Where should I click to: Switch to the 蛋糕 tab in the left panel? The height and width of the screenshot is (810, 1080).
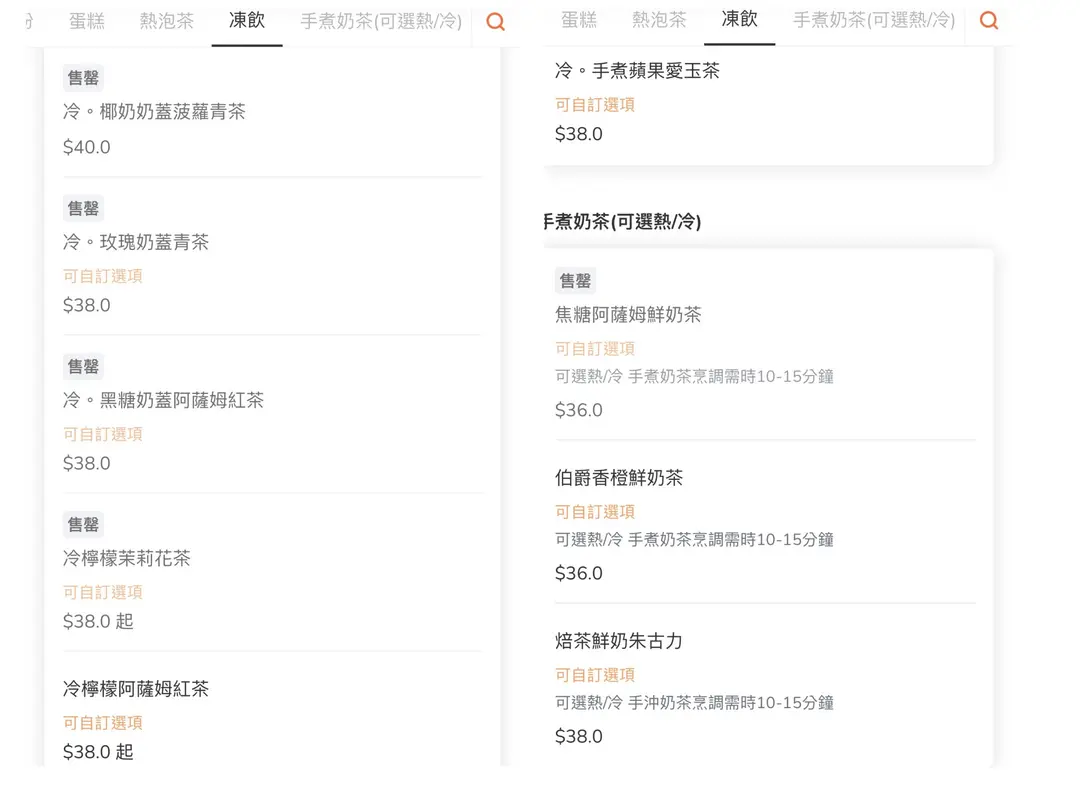87,21
